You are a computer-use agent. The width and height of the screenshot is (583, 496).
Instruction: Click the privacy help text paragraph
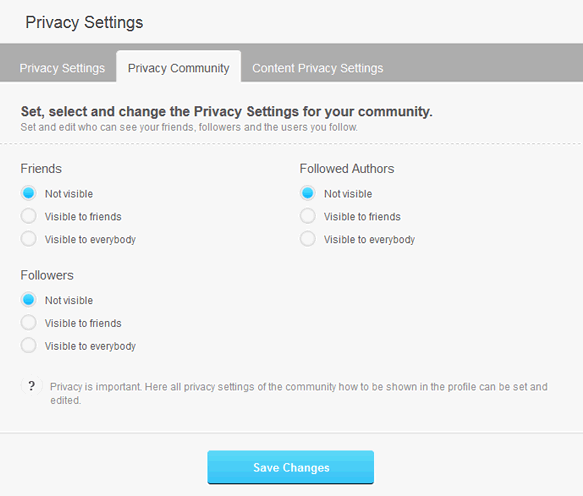[299, 393]
